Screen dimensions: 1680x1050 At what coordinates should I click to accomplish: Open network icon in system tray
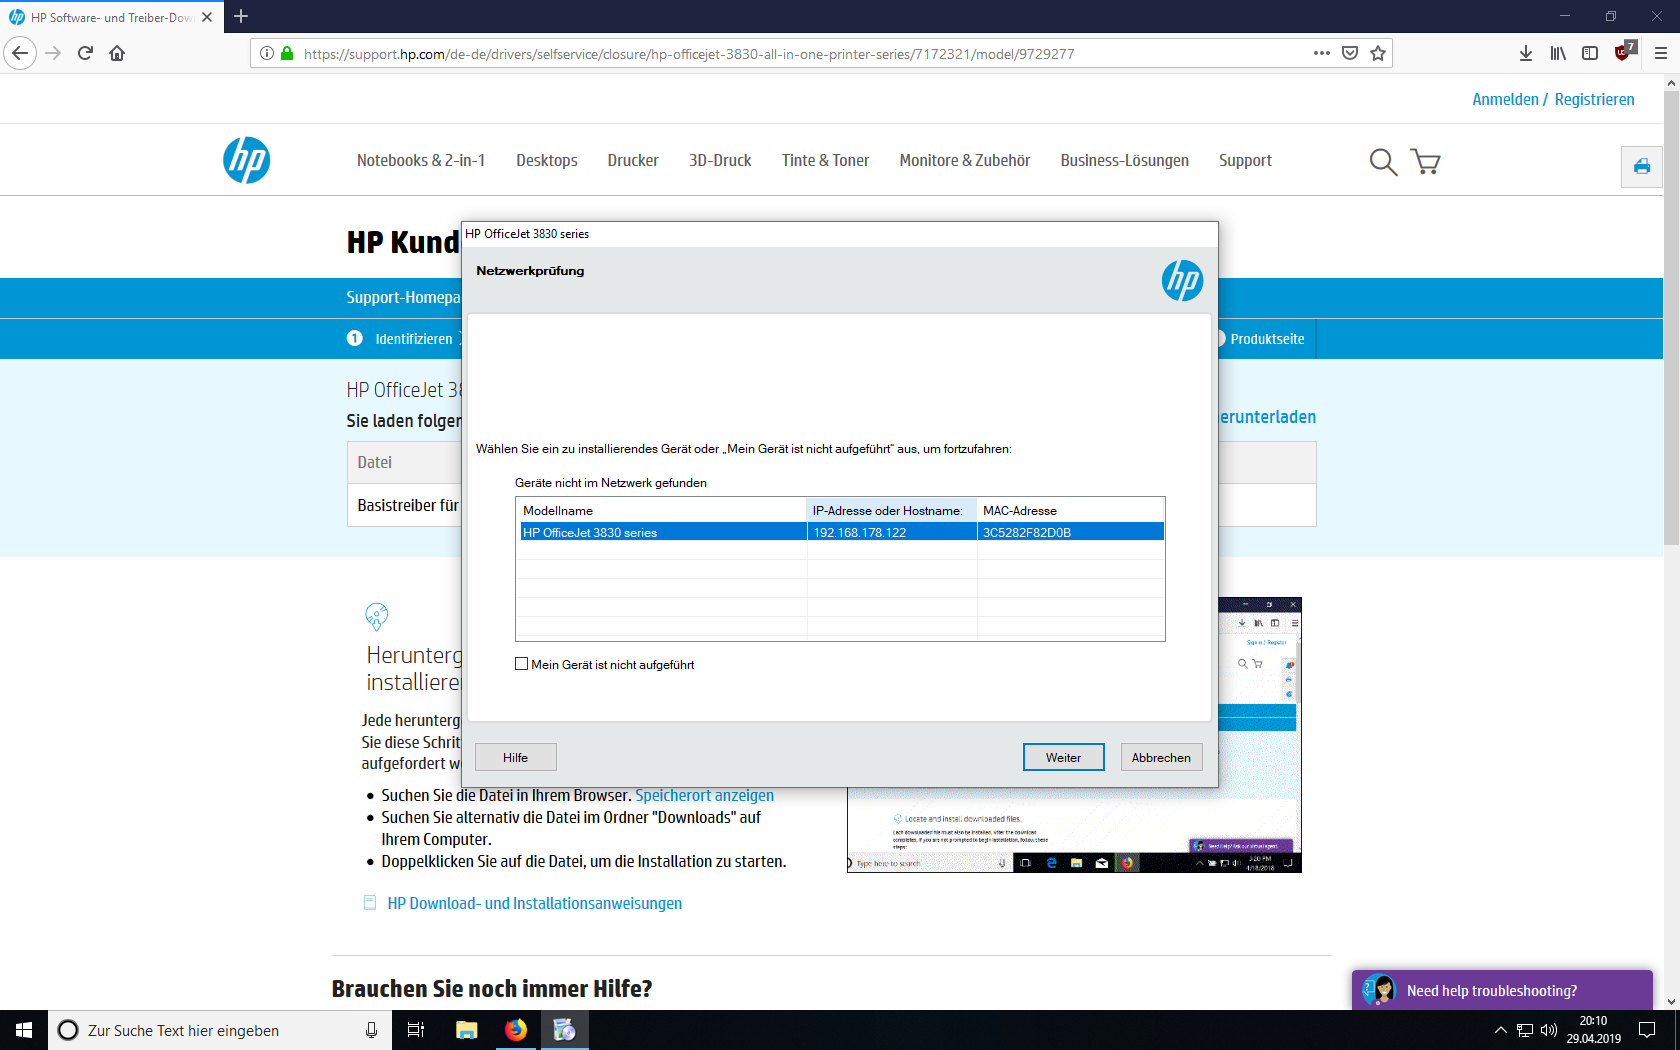[x=1525, y=1030]
